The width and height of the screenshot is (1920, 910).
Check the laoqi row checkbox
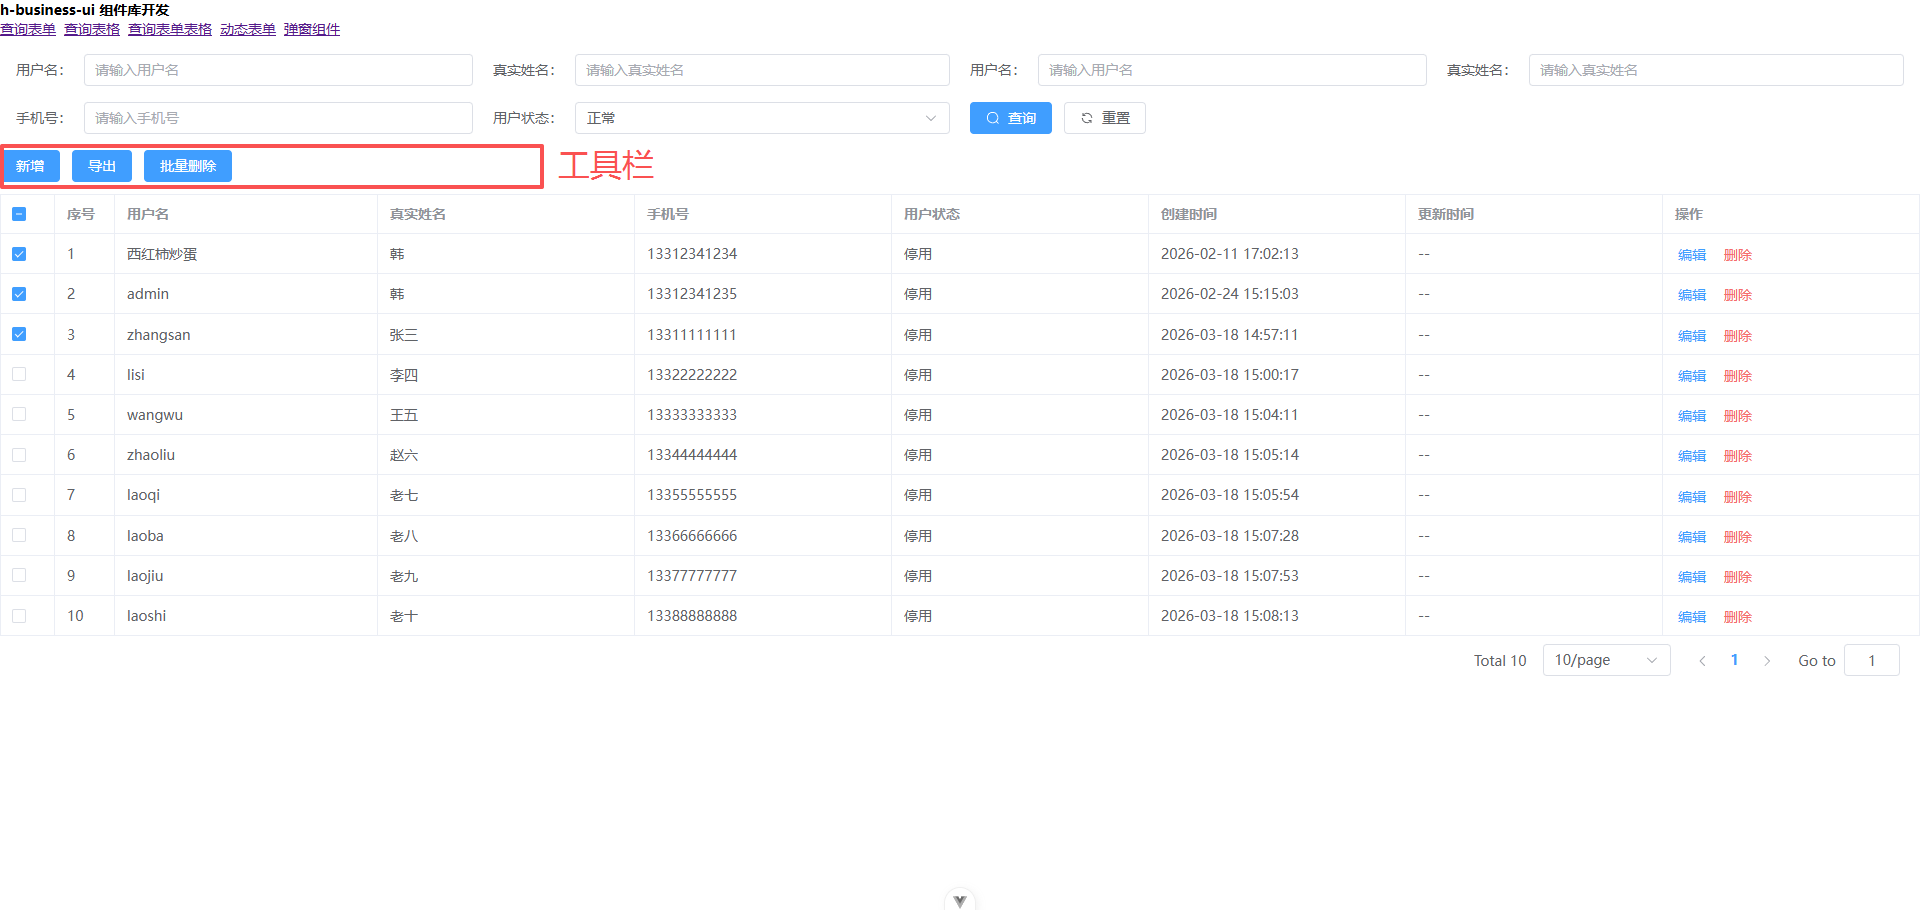19,495
